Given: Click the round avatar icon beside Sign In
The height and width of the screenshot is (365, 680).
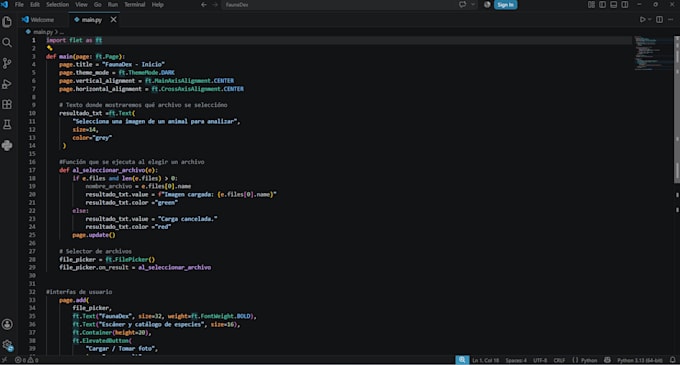Looking at the screenshot, I should [x=487, y=5].
